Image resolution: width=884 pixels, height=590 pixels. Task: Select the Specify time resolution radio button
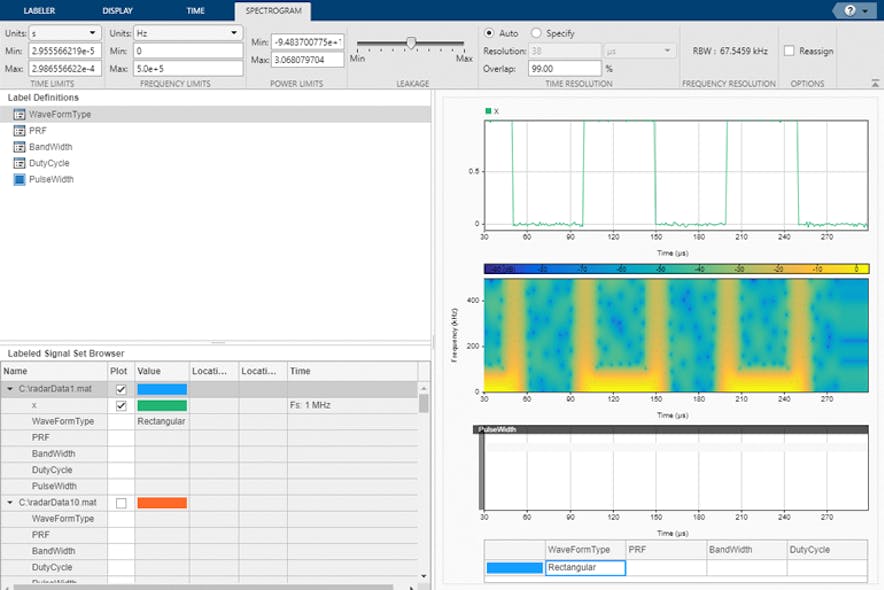[538, 32]
